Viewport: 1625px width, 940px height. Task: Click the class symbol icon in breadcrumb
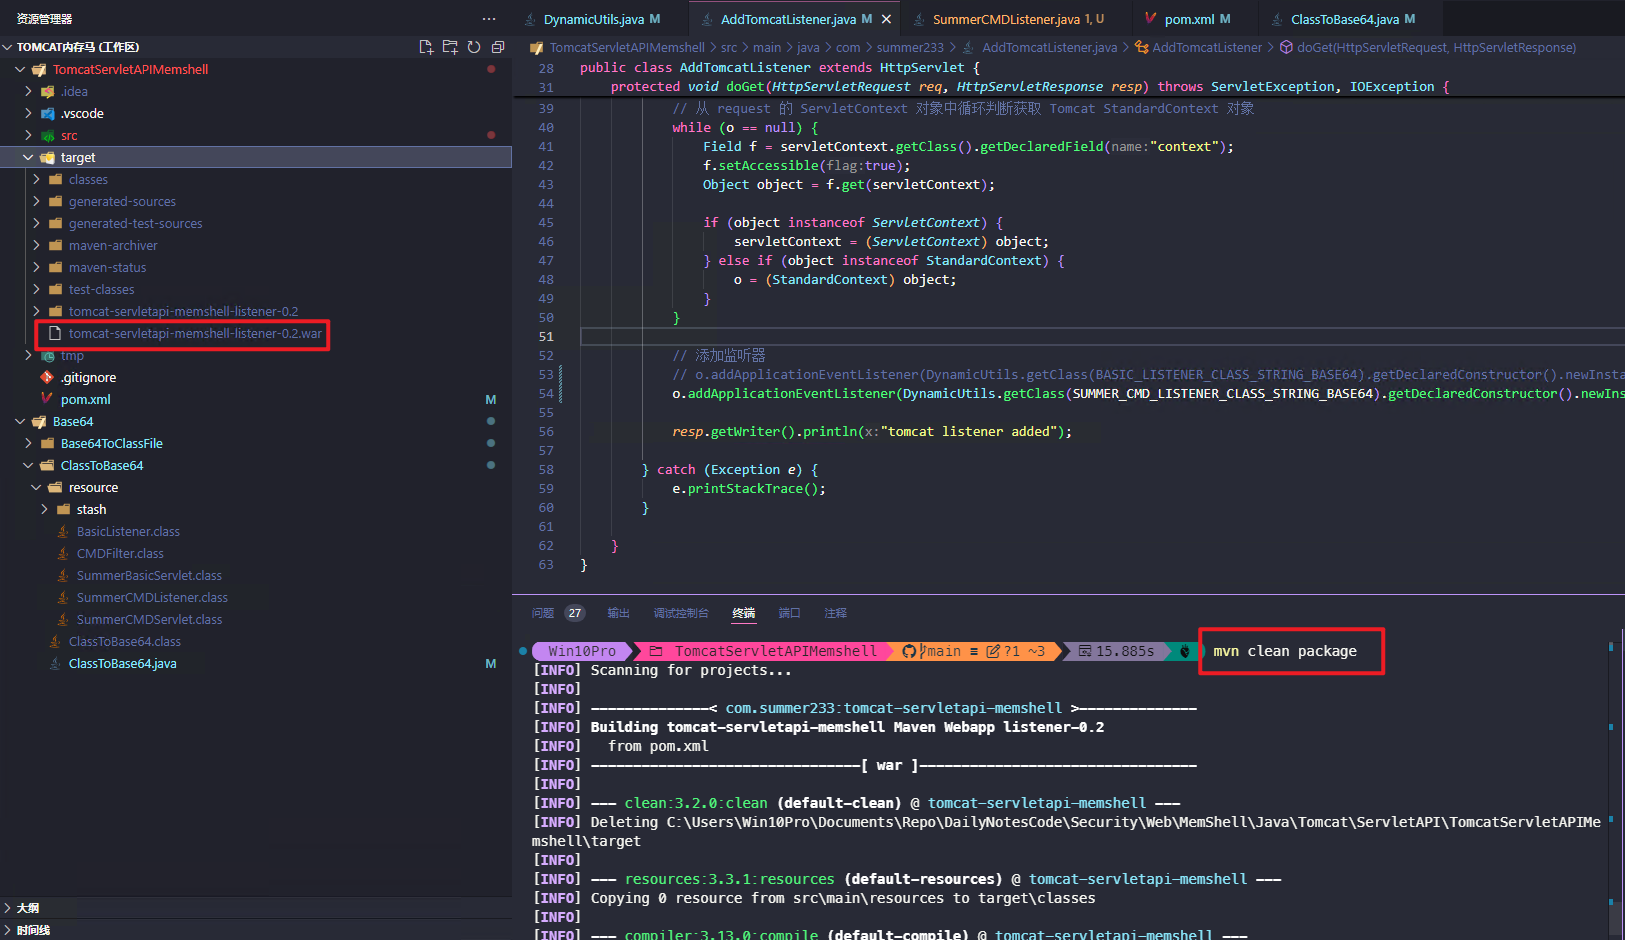click(x=1141, y=47)
